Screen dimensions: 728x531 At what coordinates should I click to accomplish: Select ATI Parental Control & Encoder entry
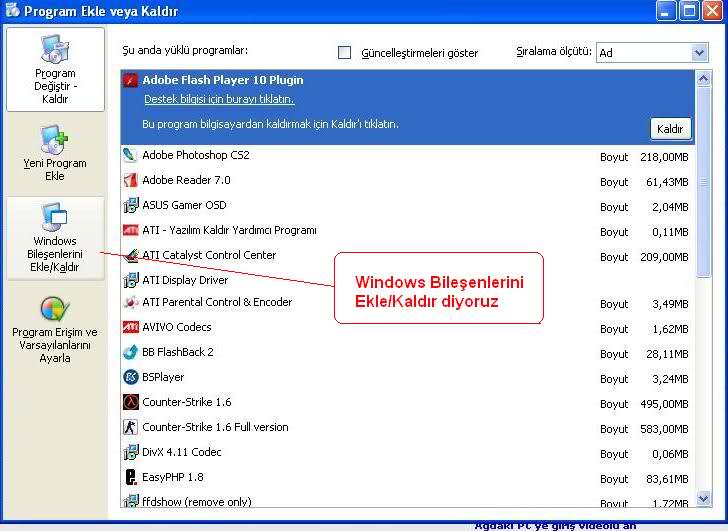tap(408, 304)
